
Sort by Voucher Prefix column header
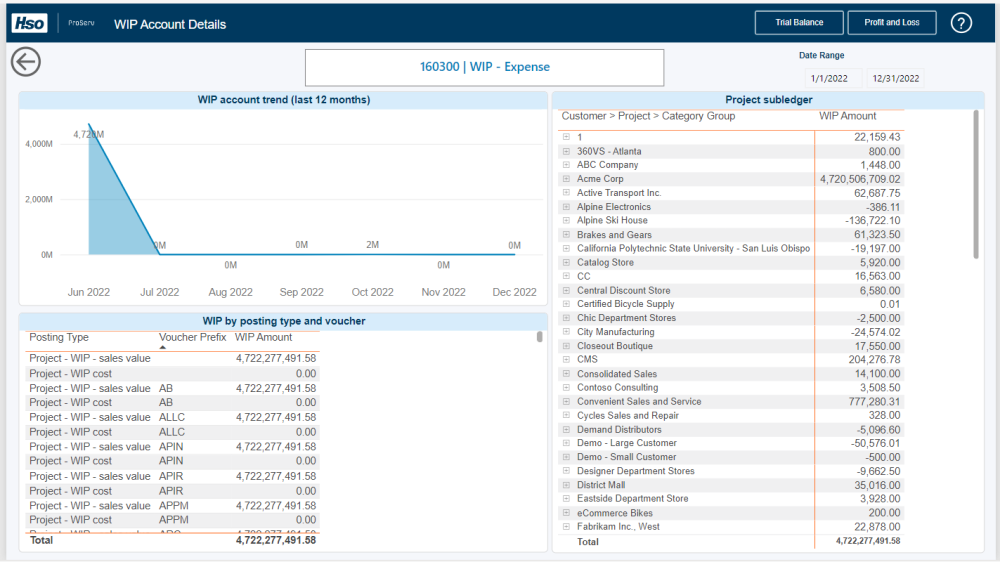(x=194, y=338)
